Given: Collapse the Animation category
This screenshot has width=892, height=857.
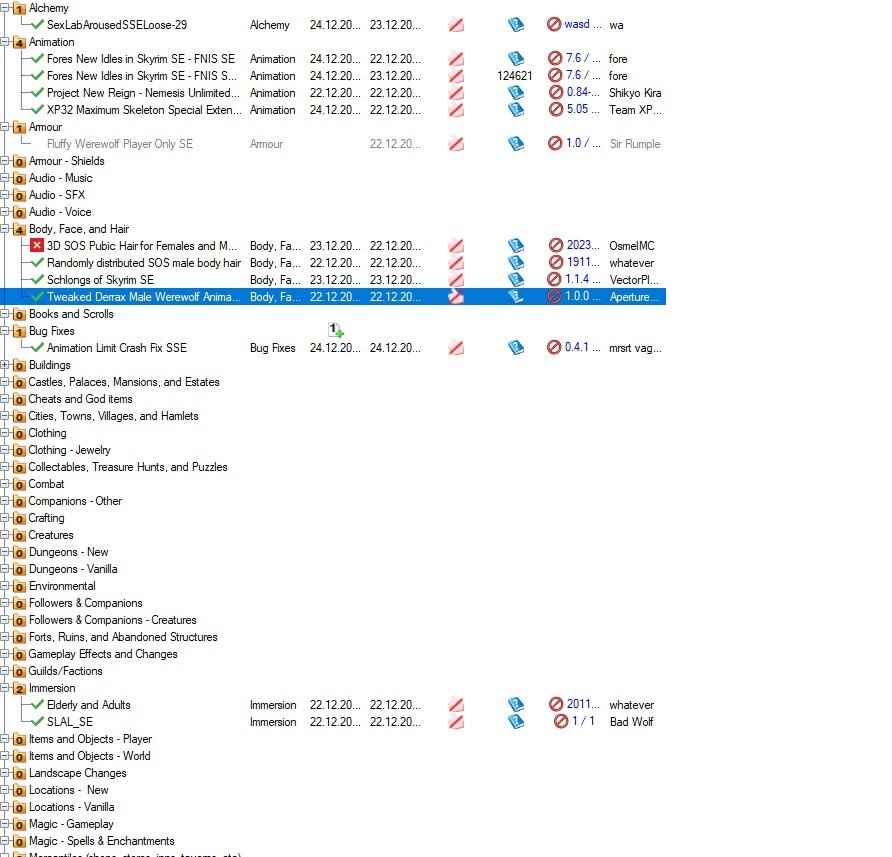Looking at the screenshot, I should click(x=6, y=42).
